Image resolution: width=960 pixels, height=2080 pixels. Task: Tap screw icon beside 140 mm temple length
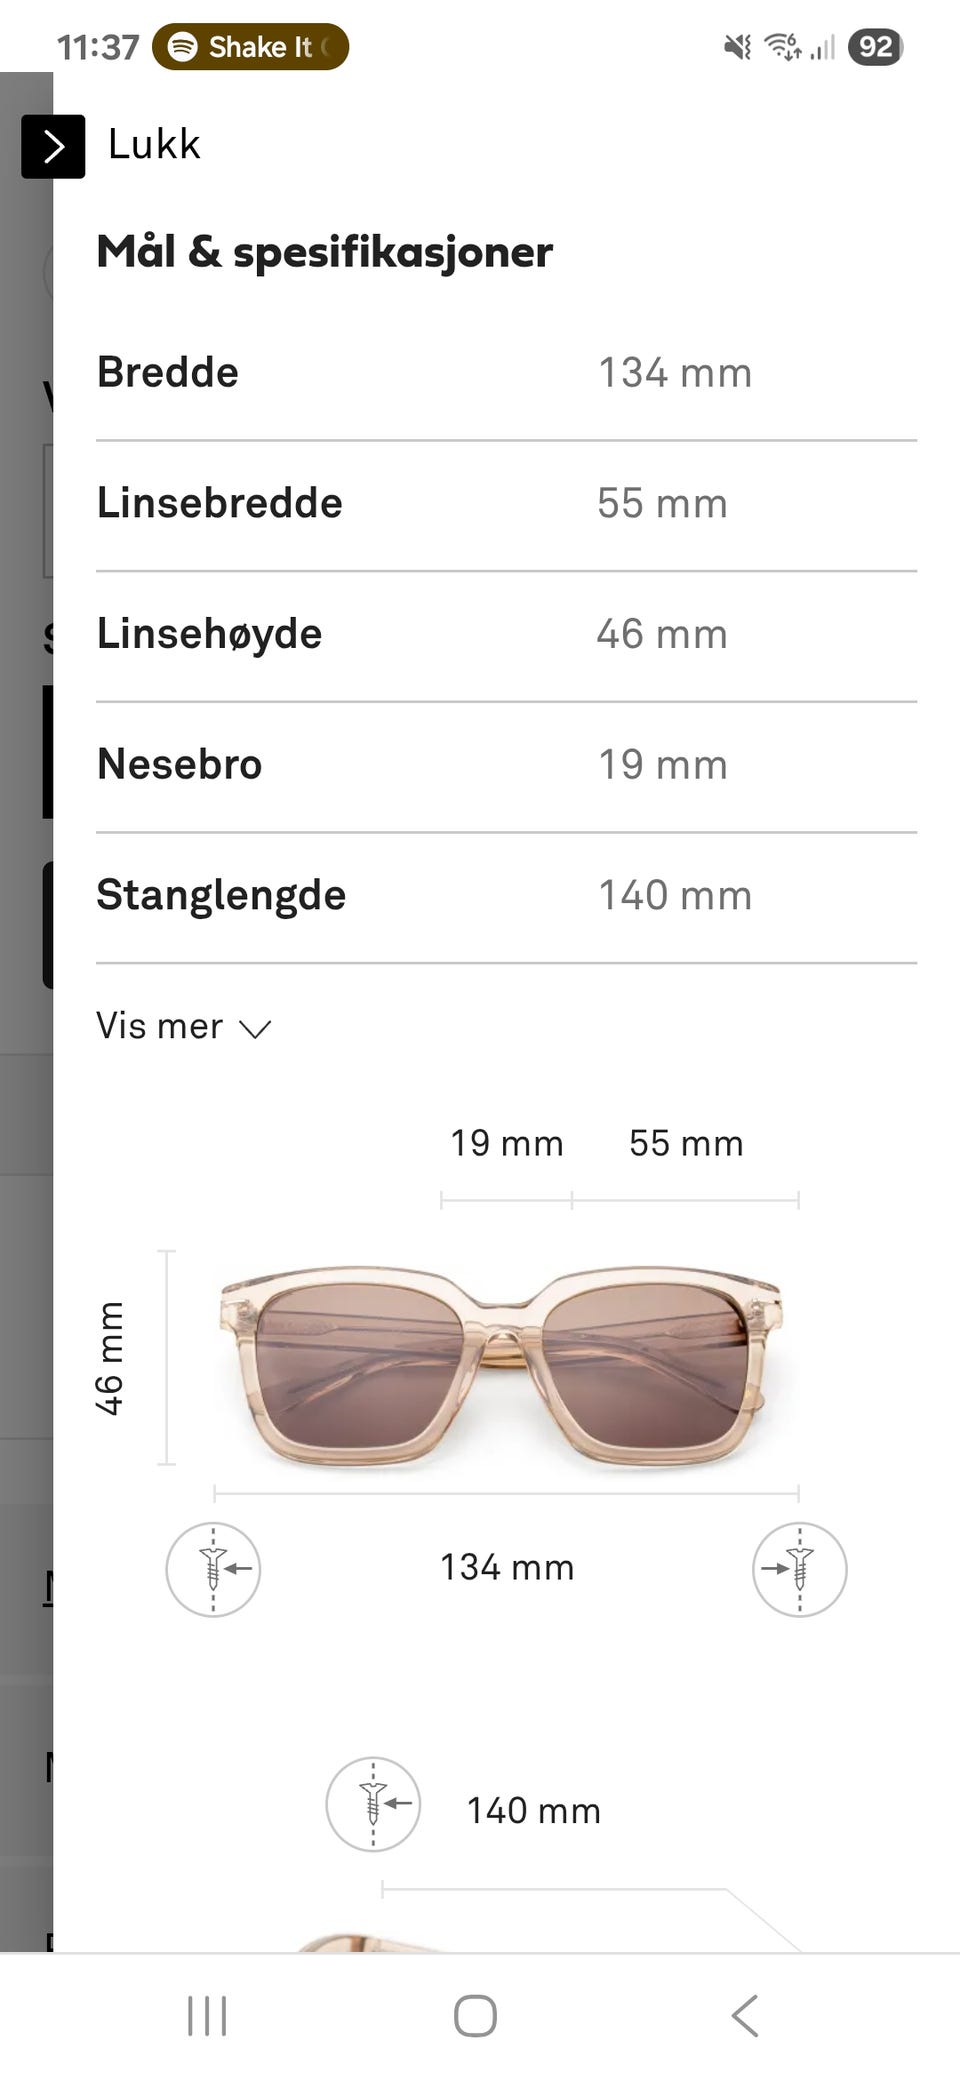pos(373,1804)
